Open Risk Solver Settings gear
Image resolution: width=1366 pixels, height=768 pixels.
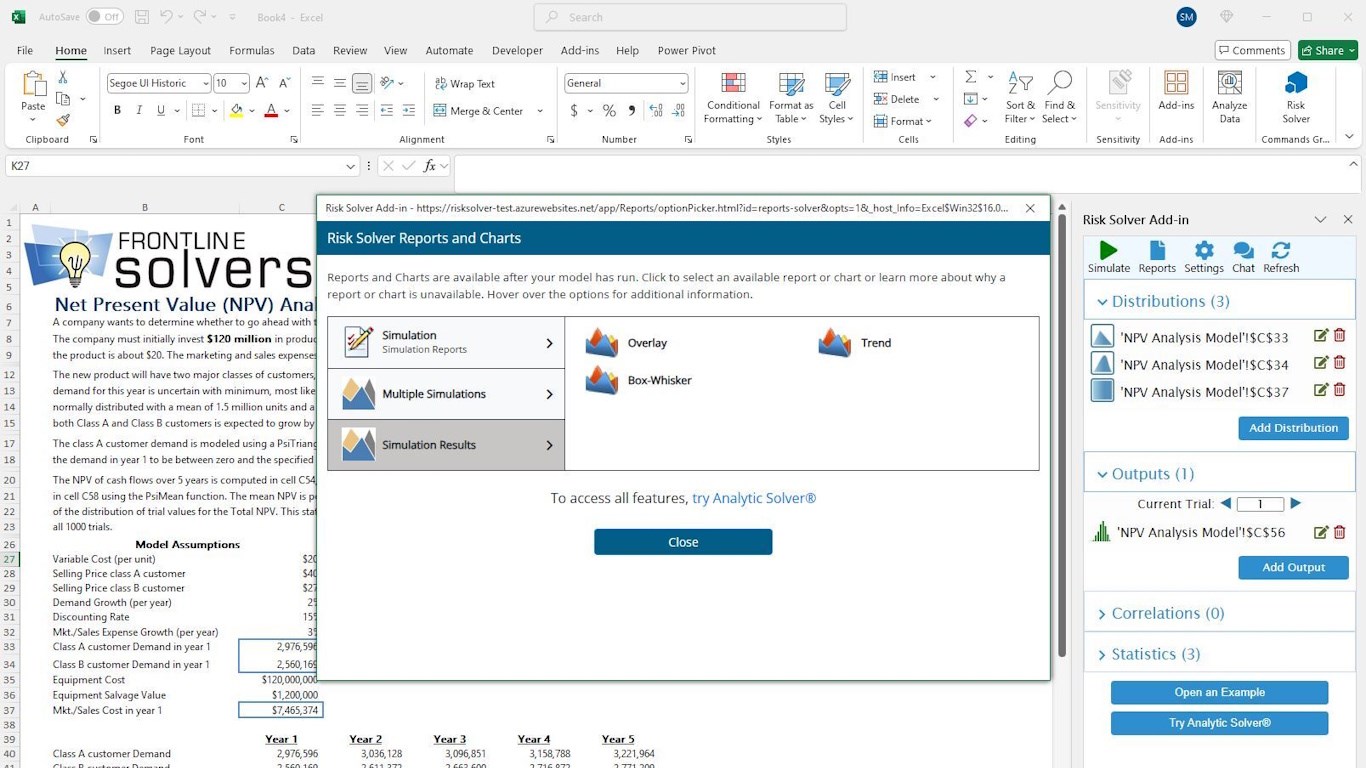click(x=1204, y=257)
